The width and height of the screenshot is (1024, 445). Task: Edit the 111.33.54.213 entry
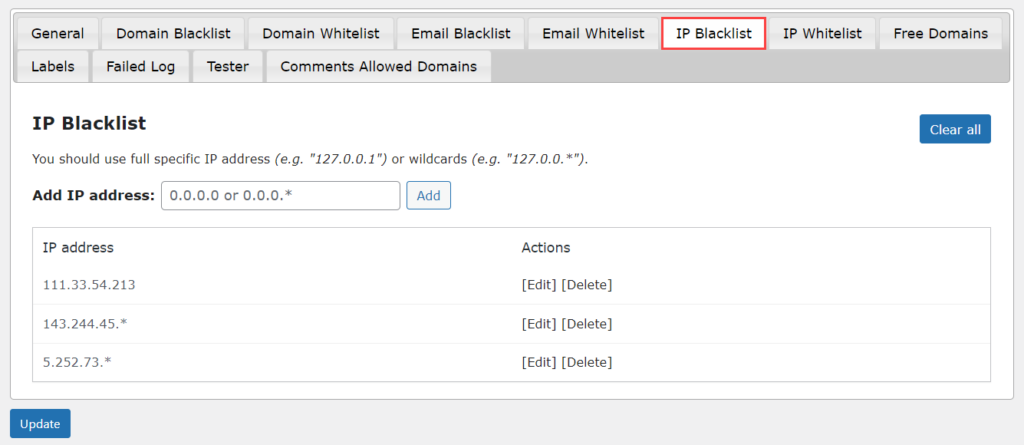click(539, 285)
